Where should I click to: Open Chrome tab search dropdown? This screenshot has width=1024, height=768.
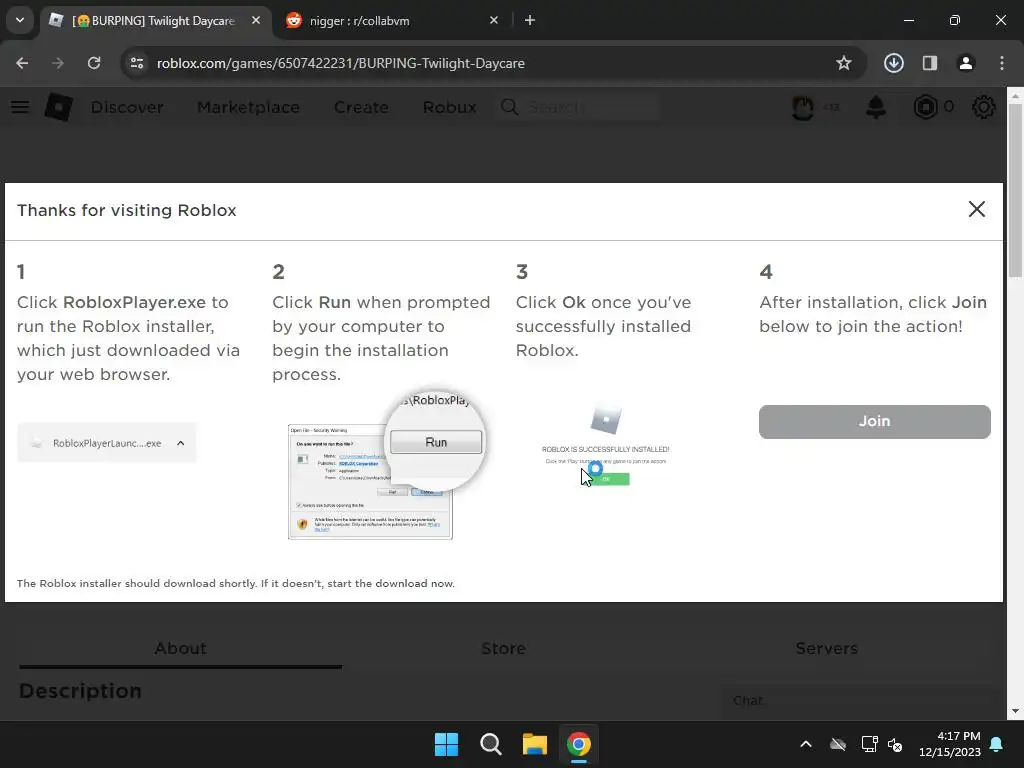(20, 20)
